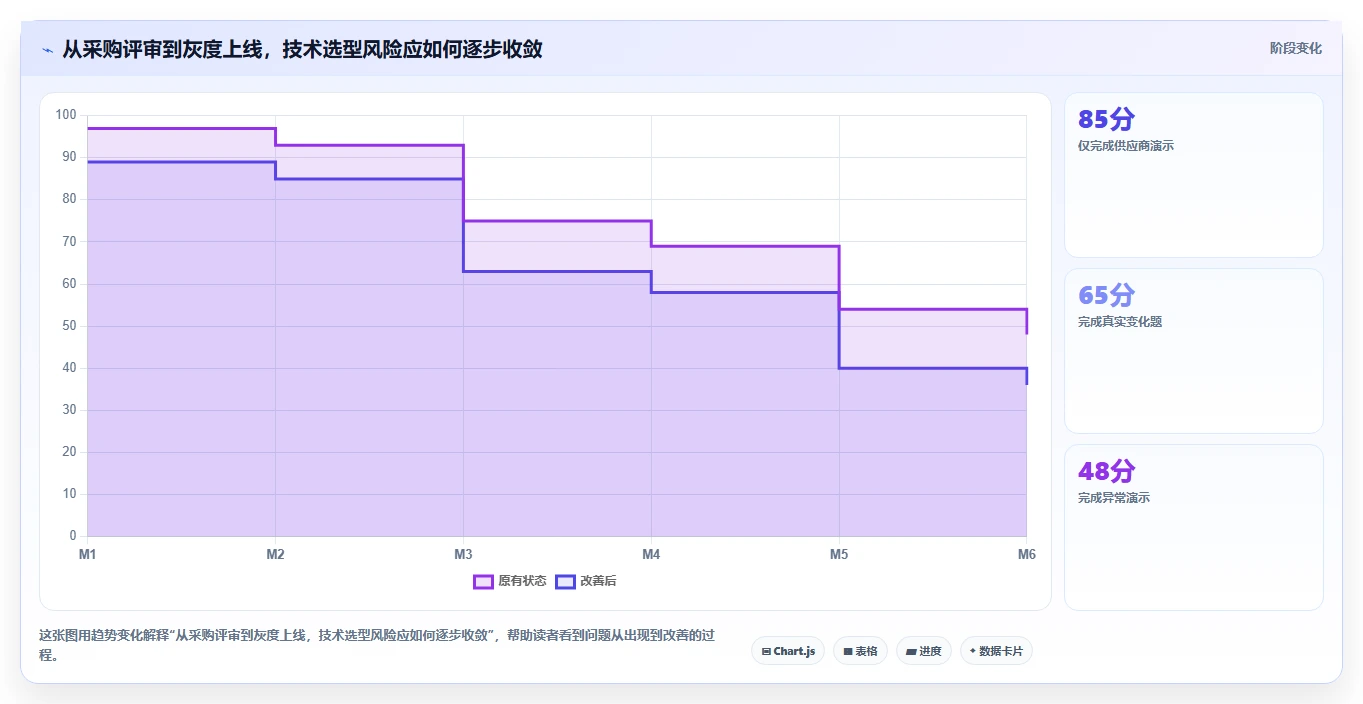Click the M2 x-axis label

pyautogui.click(x=275, y=554)
